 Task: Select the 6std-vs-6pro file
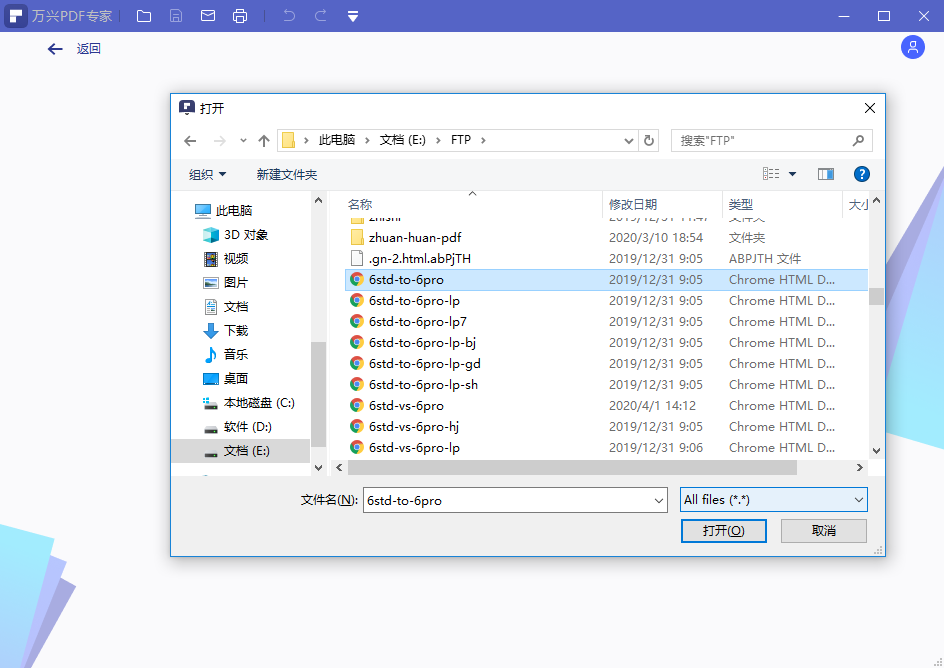click(x=406, y=406)
